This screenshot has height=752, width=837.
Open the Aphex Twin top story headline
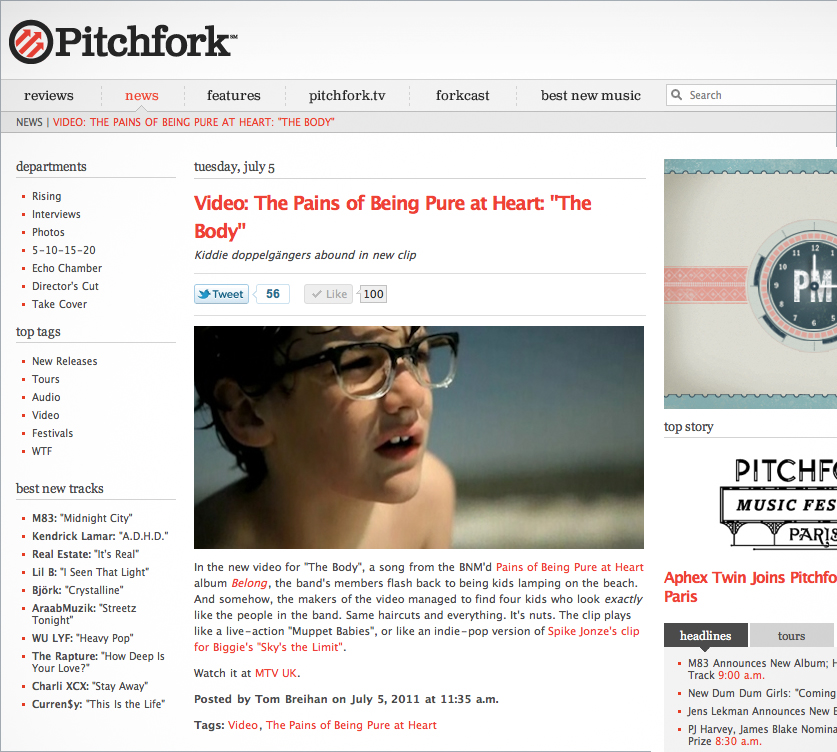click(x=751, y=587)
